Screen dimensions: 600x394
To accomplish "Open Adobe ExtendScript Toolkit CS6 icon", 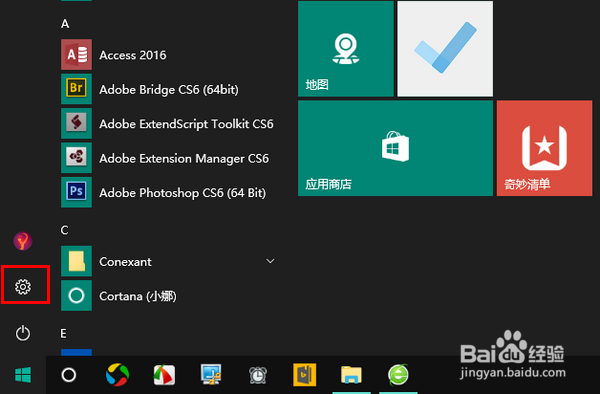I will 77,123.
